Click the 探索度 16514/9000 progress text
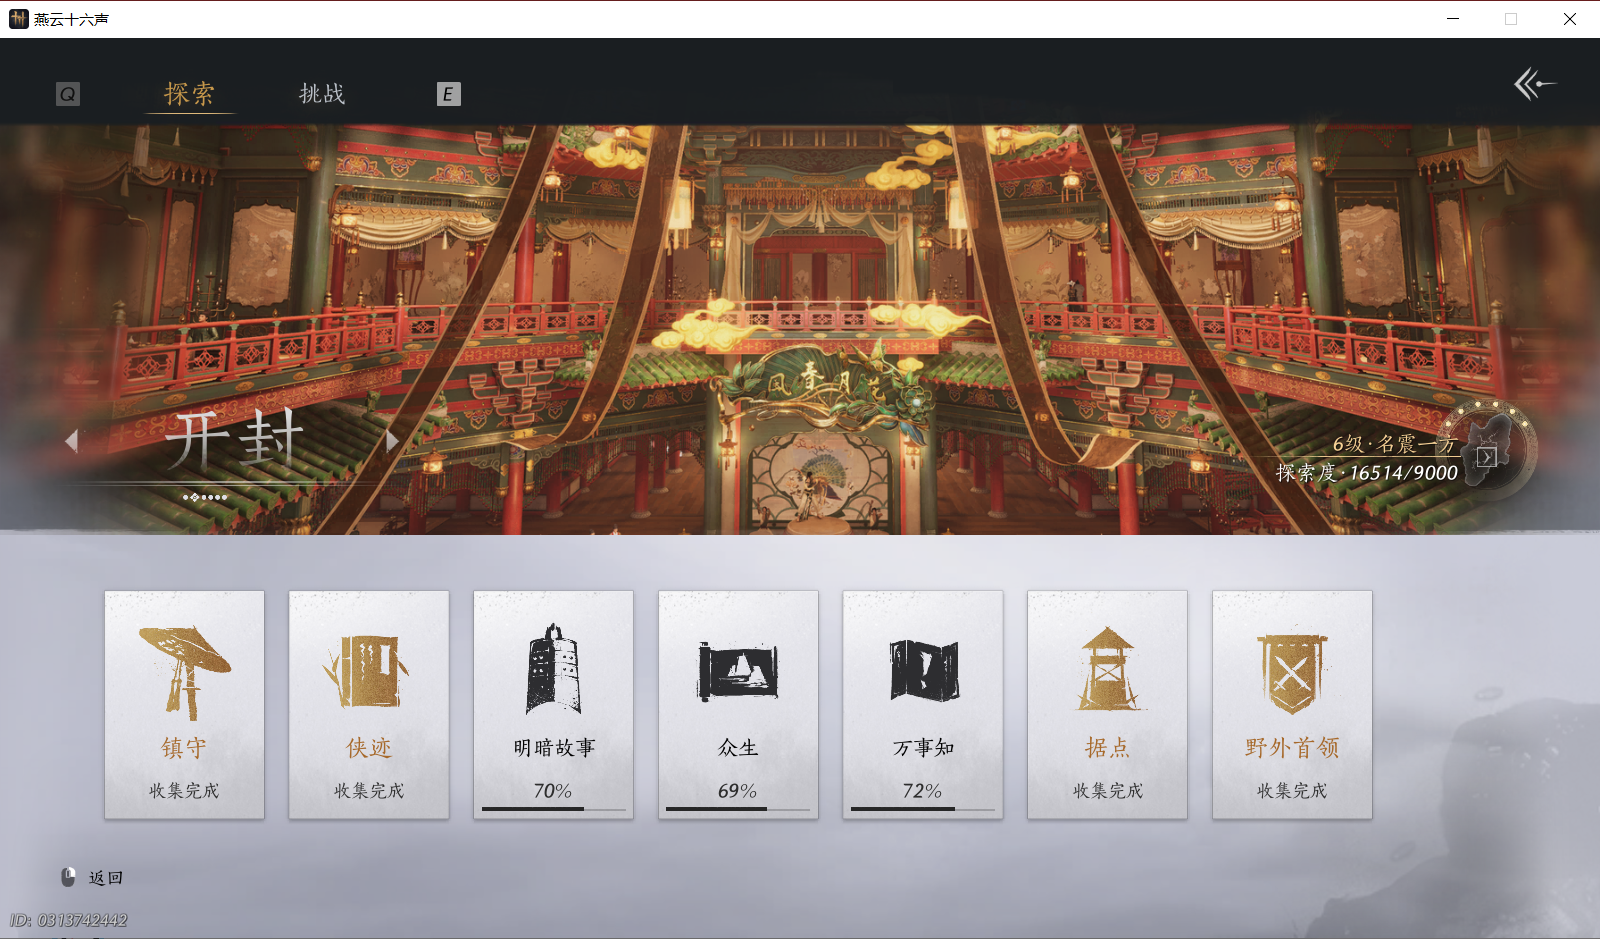Screen dimensions: 1600x939 (1365, 473)
